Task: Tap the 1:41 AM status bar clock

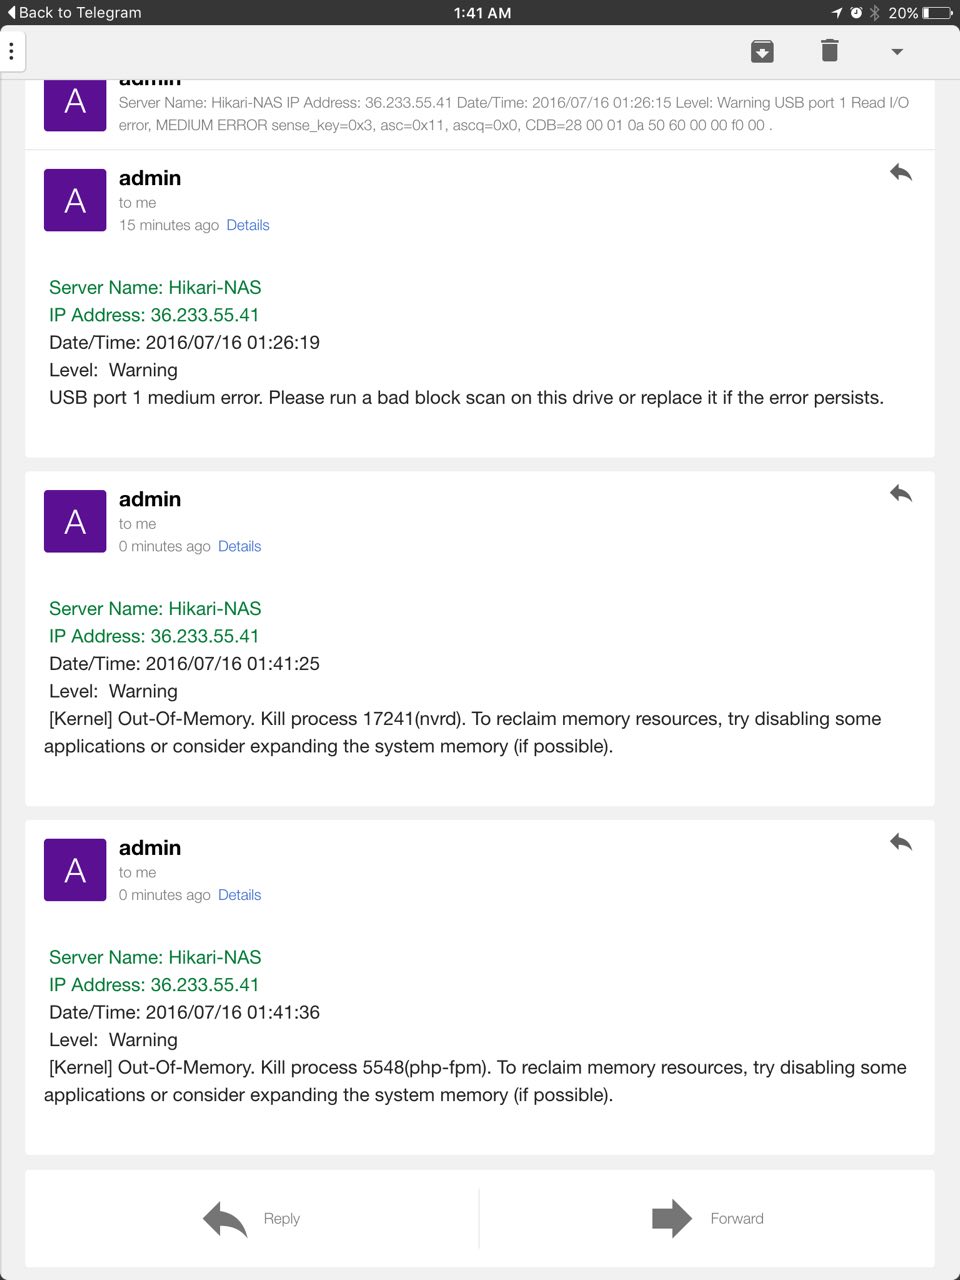Action: click(x=482, y=13)
